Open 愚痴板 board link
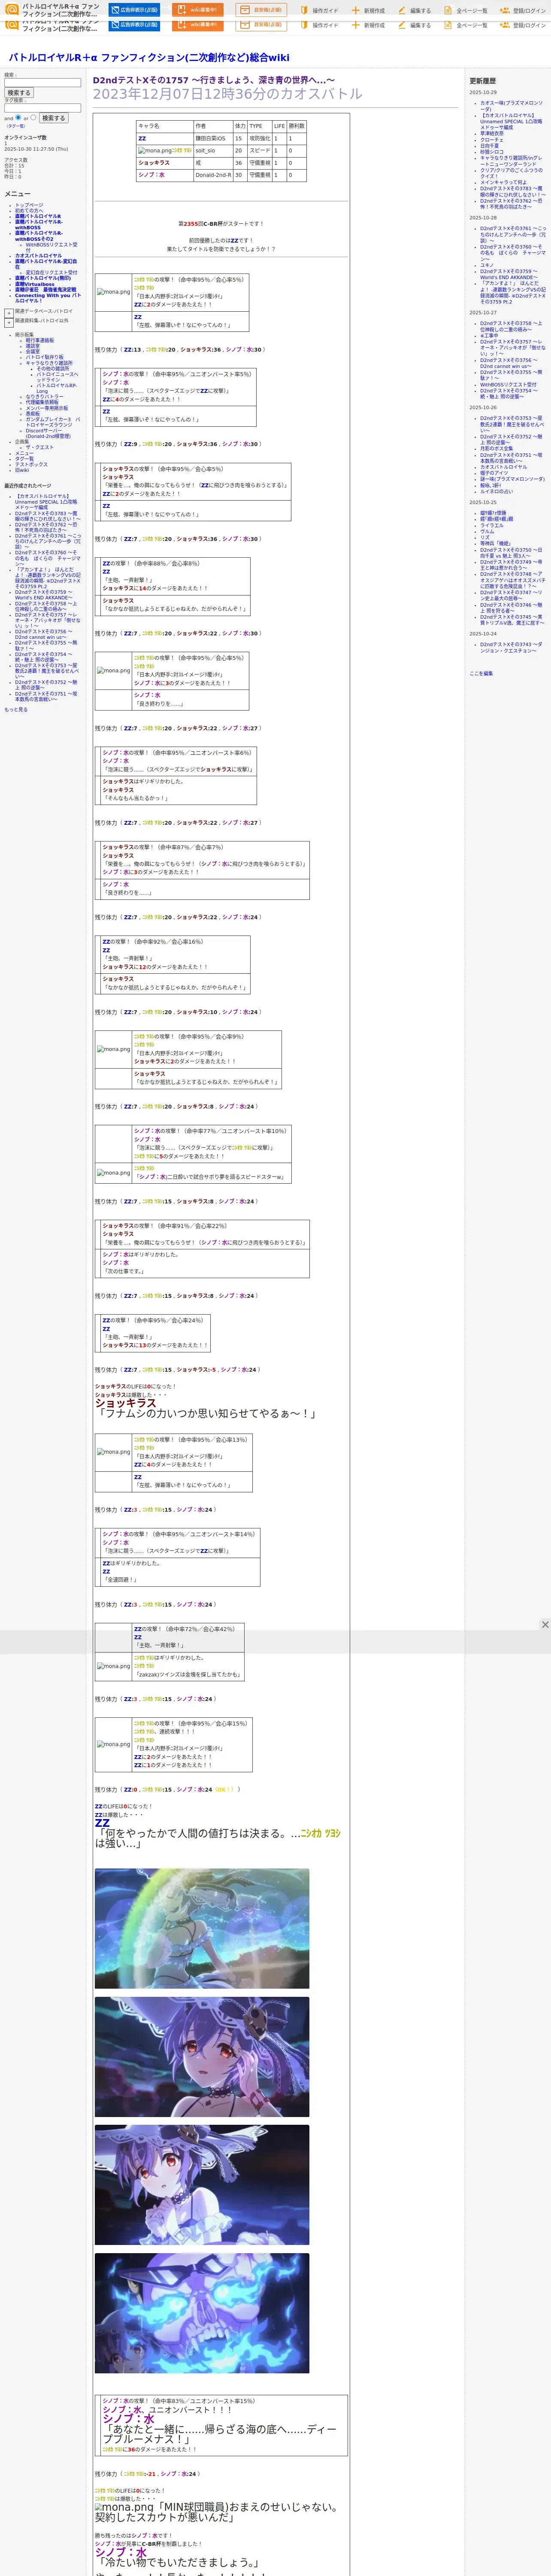 tap(33, 414)
